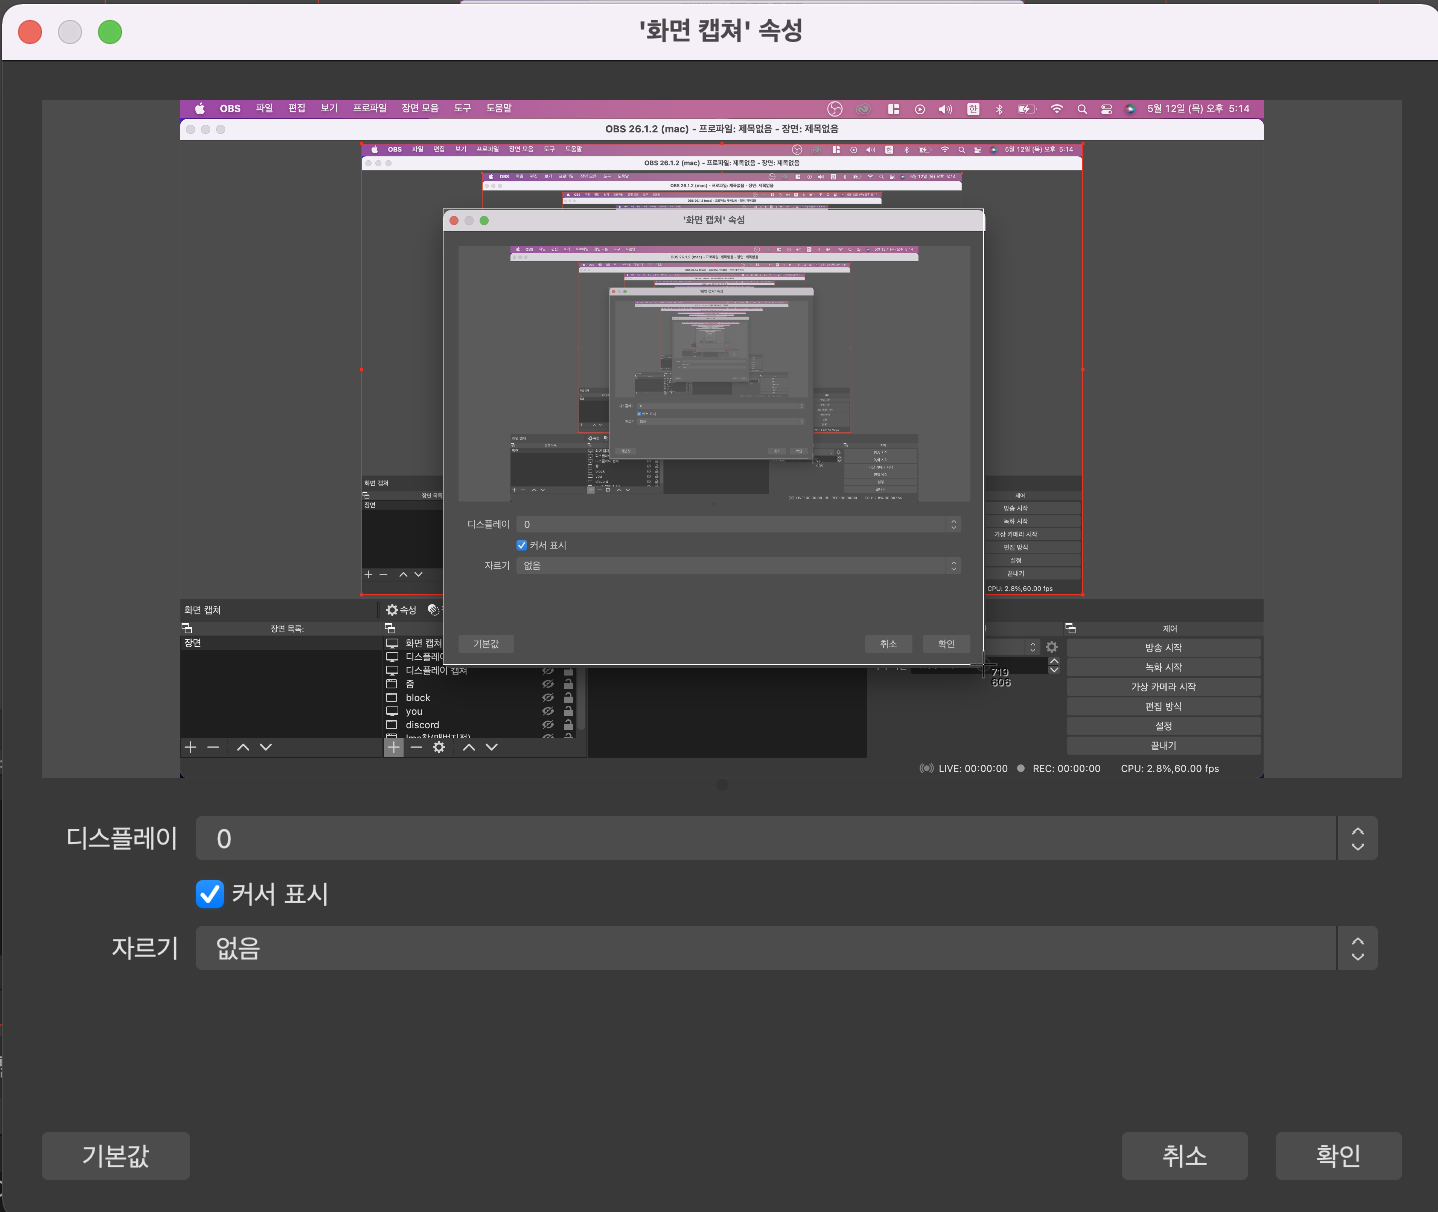The height and width of the screenshot is (1212, 1438).
Task: Toggle the lock icon for the discord source
Action: click(568, 725)
